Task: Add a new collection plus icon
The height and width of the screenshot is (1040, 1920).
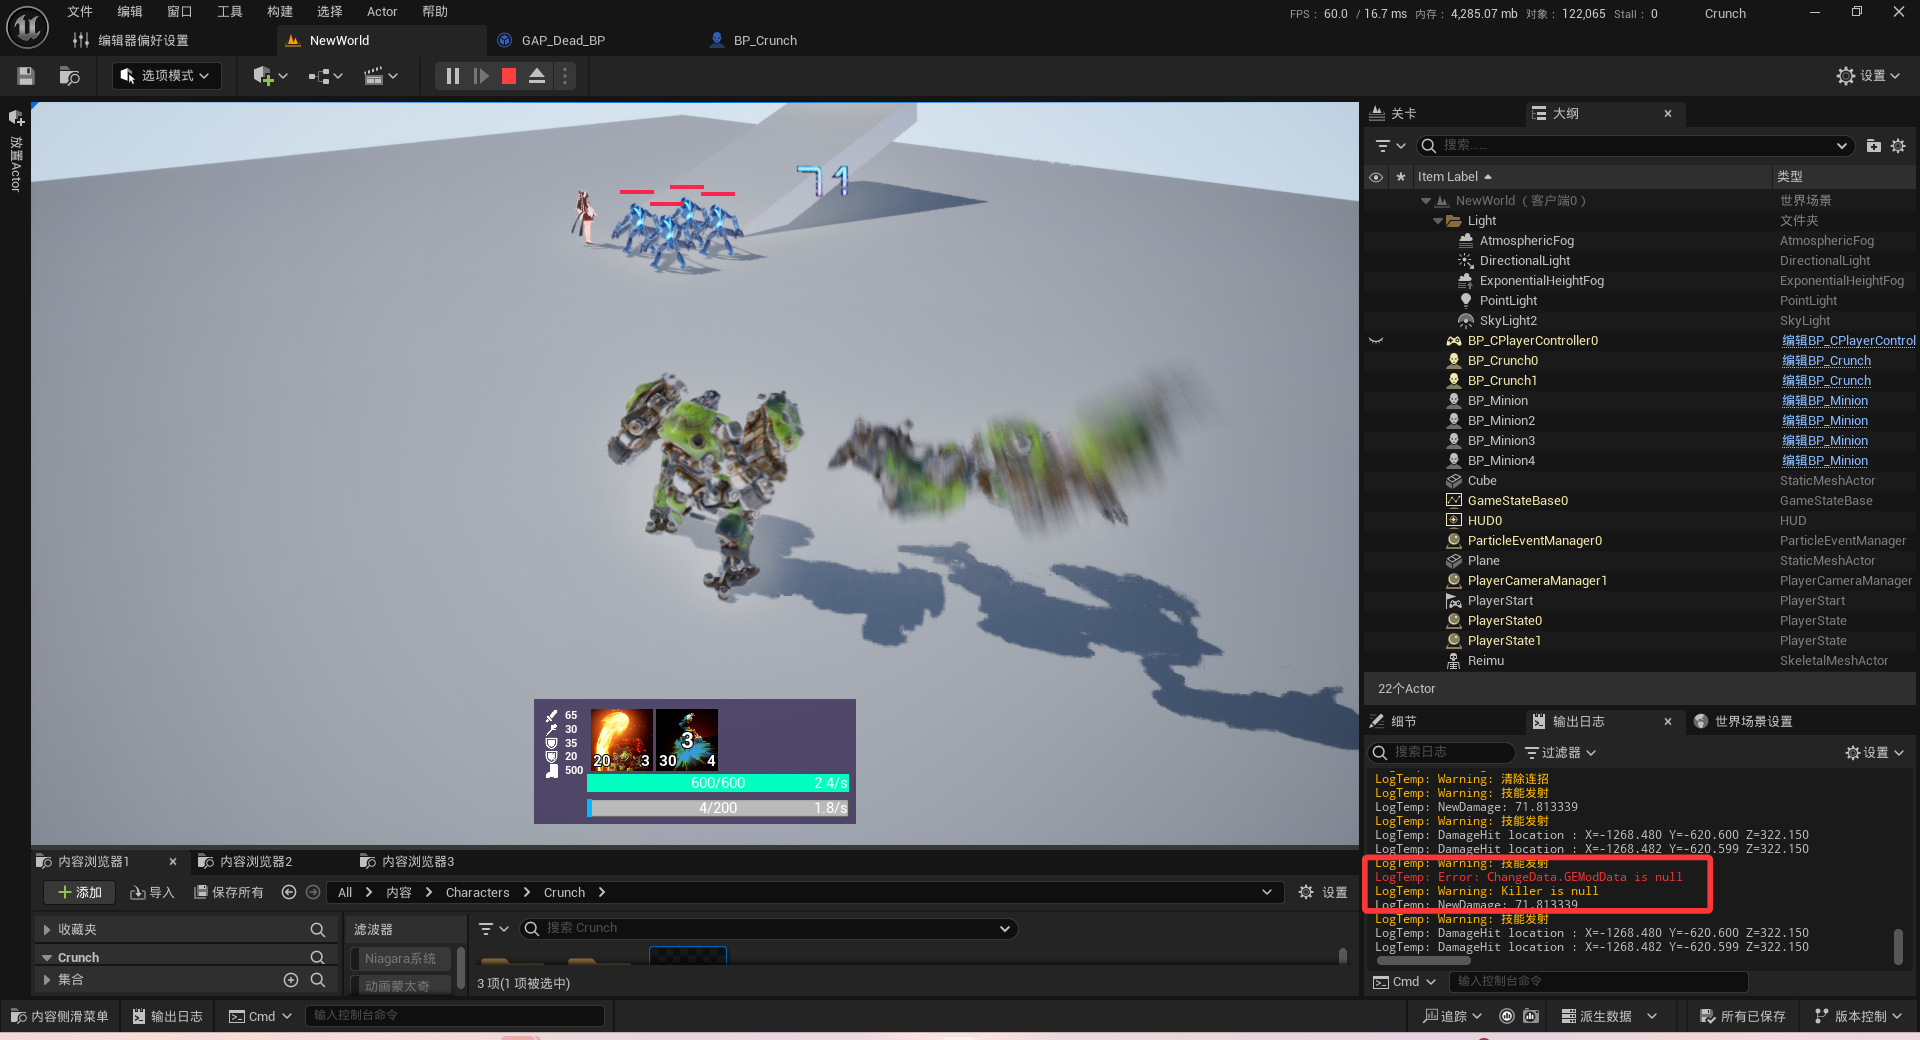Action: click(x=291, y=980)
